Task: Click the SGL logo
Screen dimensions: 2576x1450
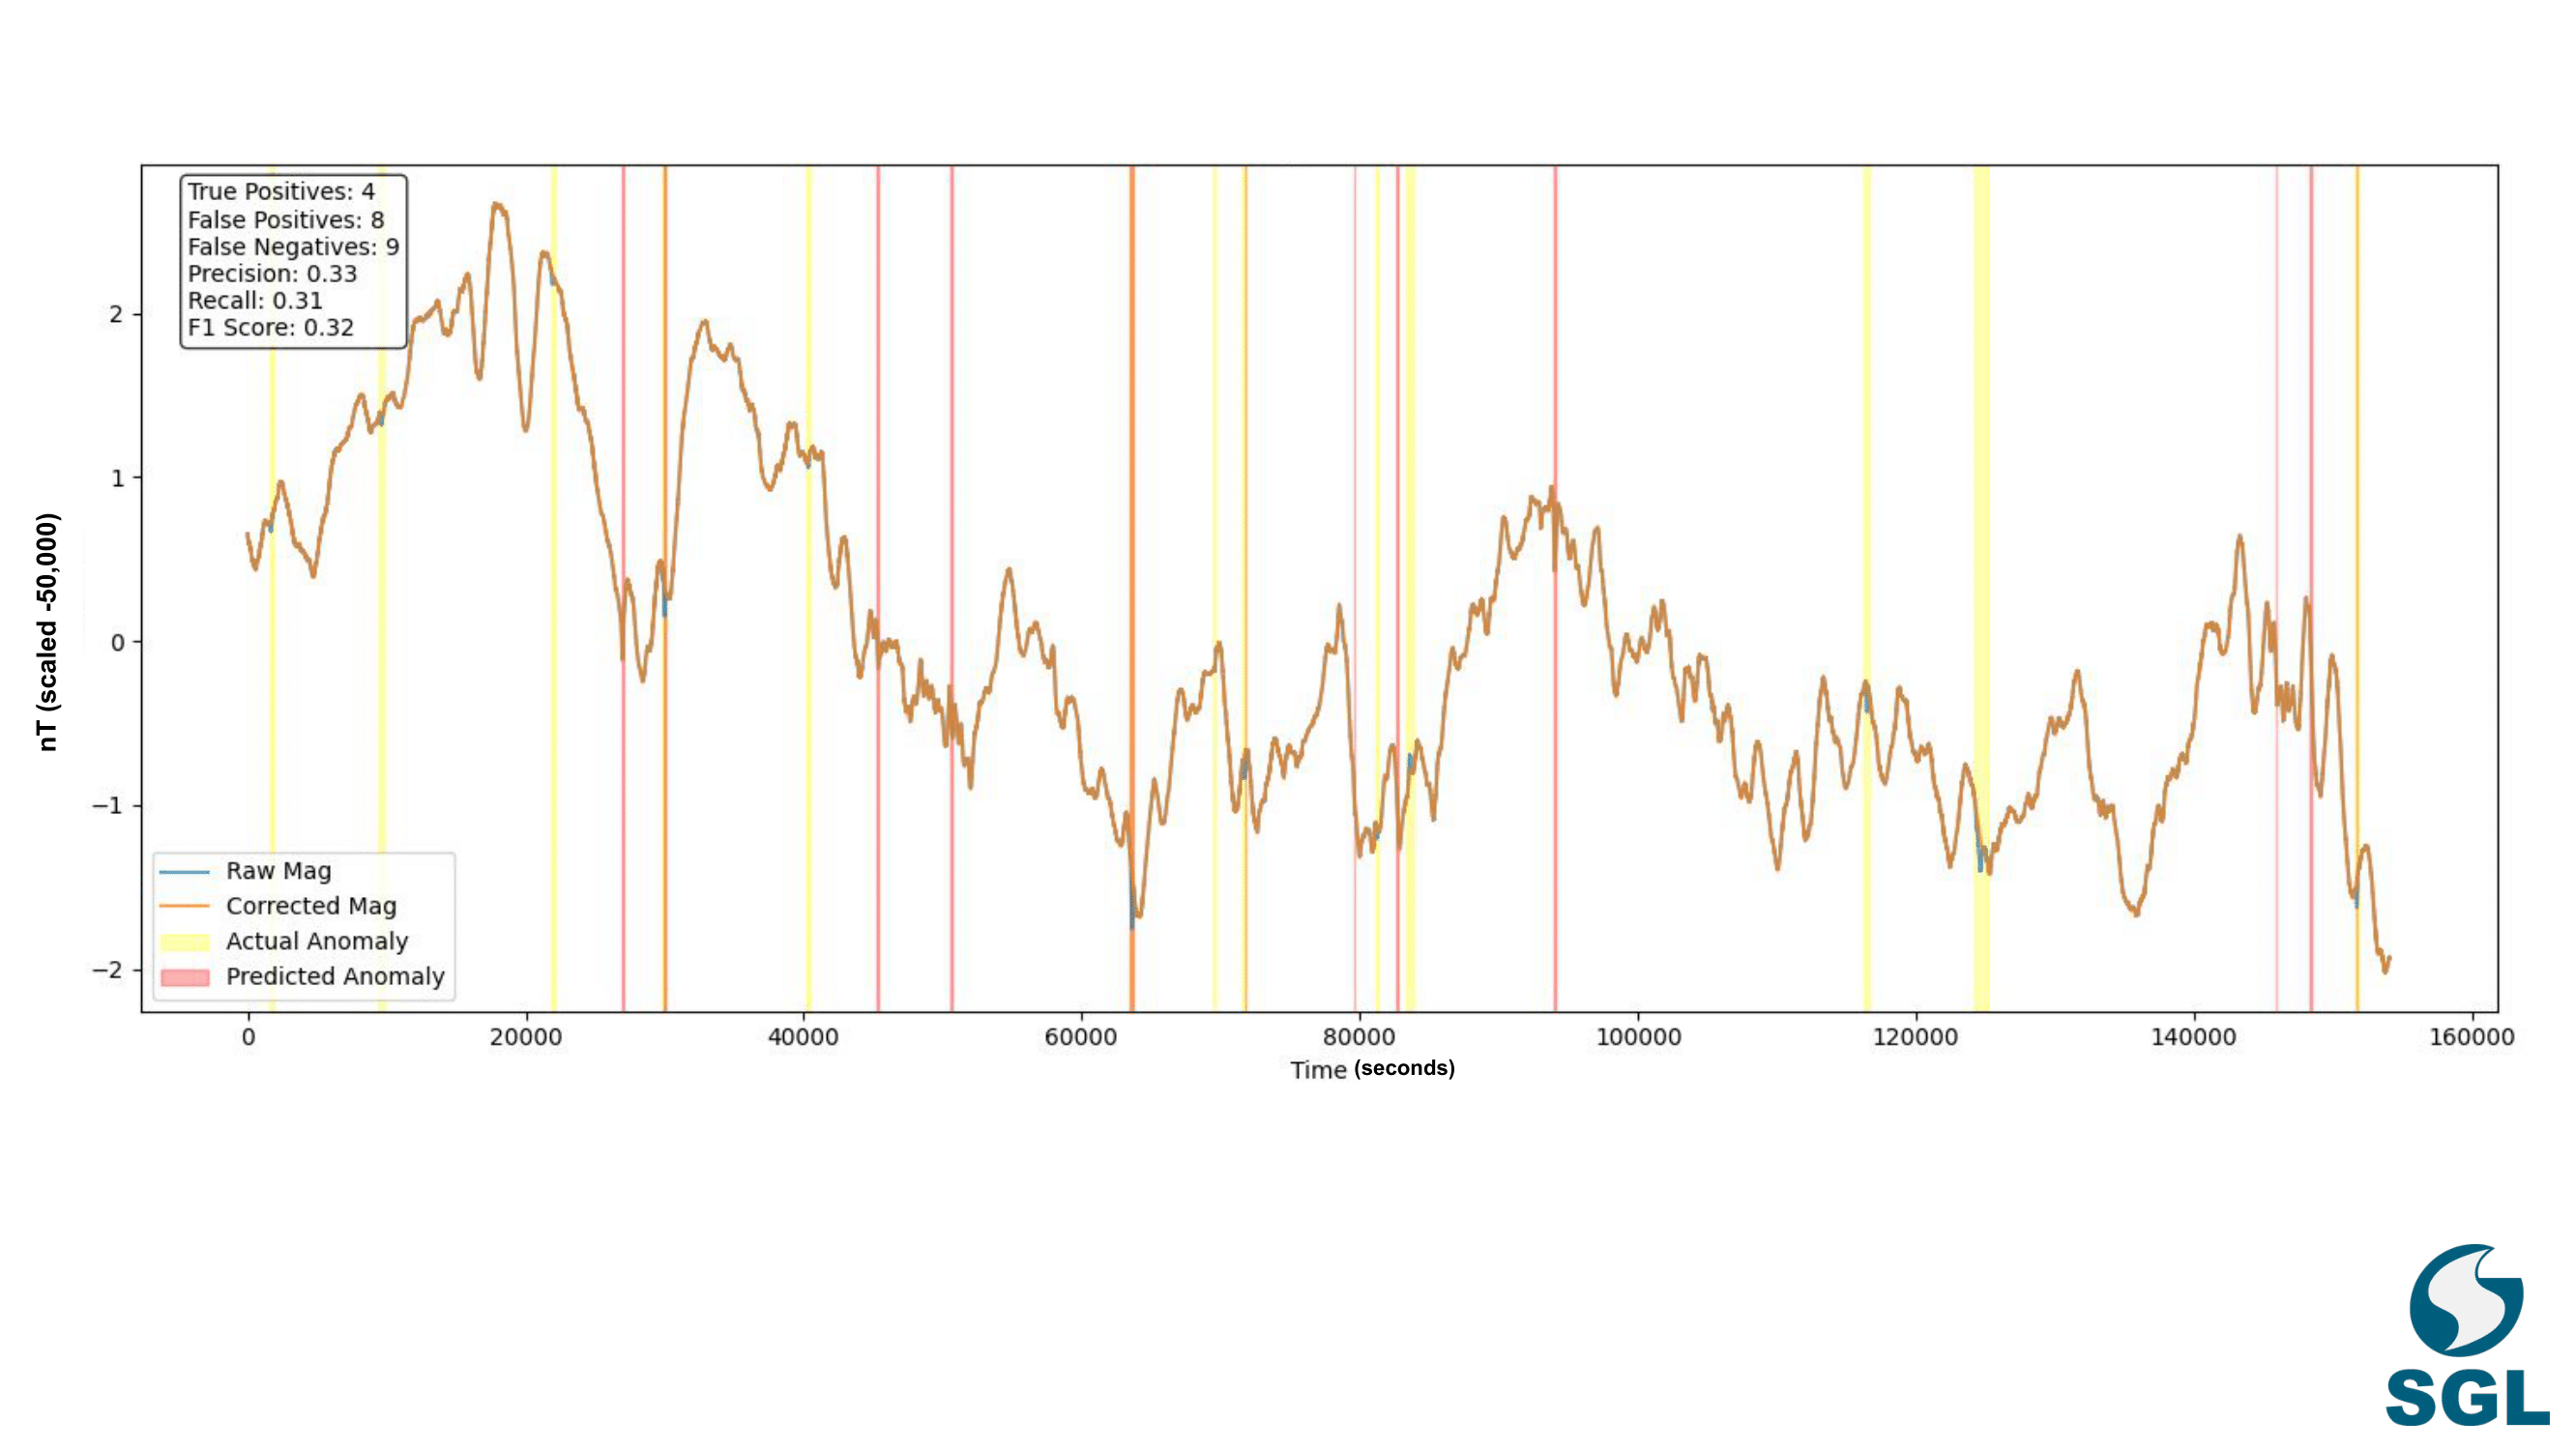Action: click(x=2466, y=1334)
